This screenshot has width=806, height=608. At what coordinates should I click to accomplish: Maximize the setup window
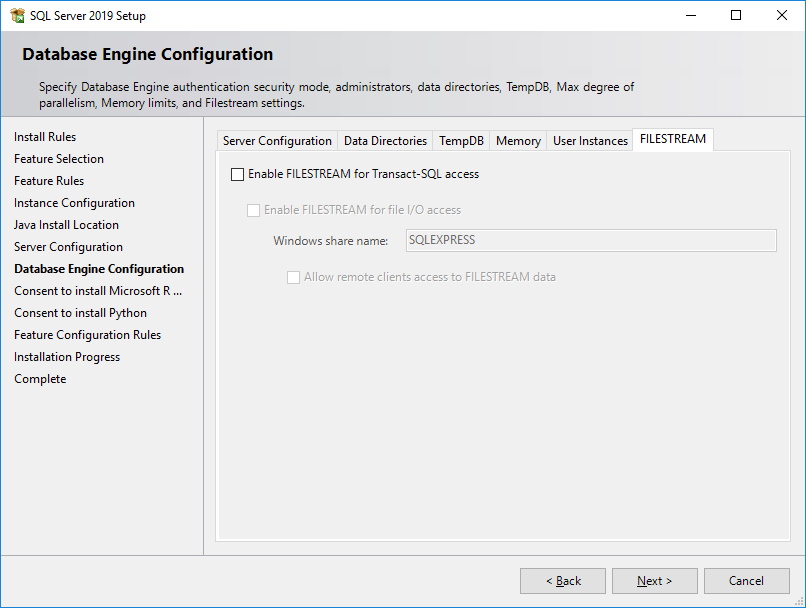736,15
